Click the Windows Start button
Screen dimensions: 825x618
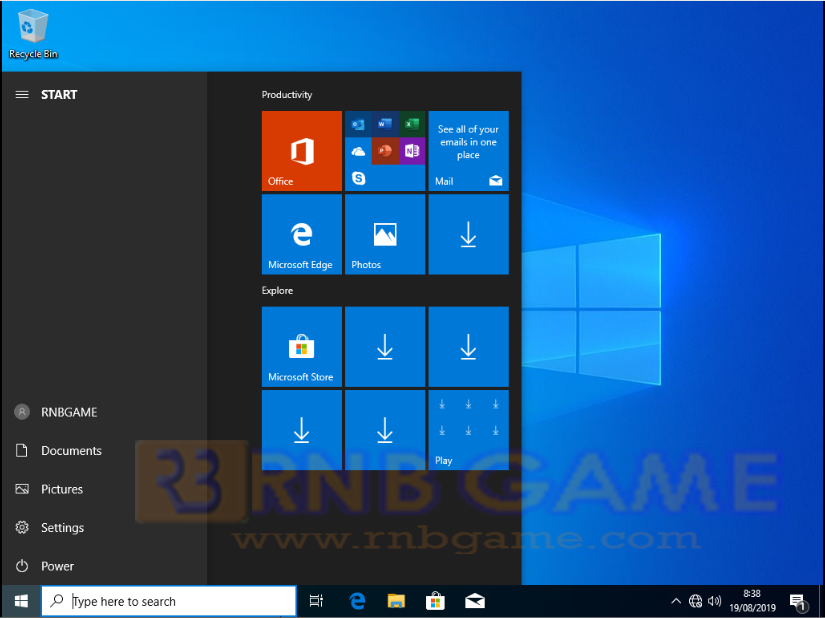coord(22,601)
